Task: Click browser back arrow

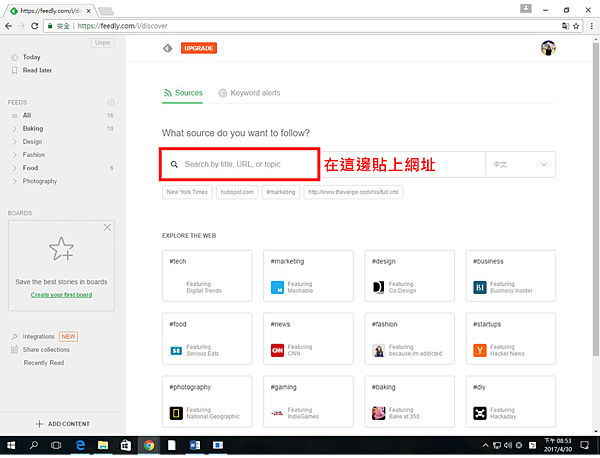Action: (x=8, y=26)
